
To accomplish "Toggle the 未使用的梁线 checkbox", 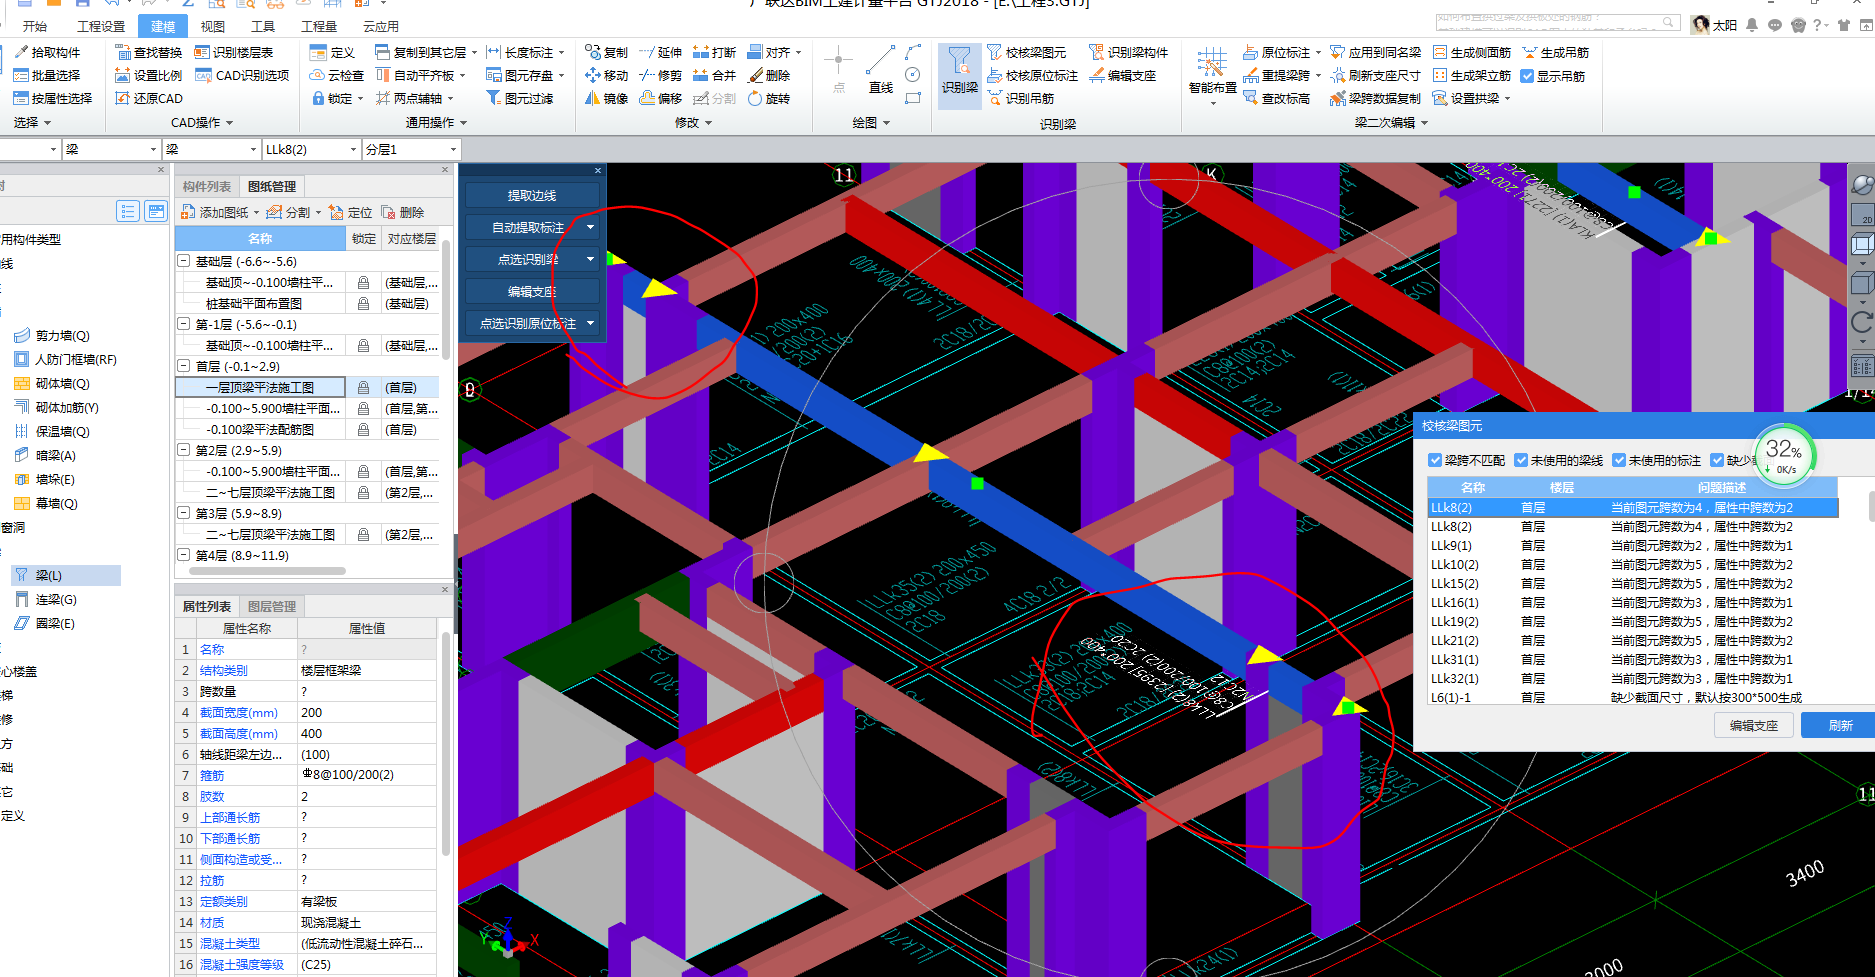I will click(x=1521, y=460).
